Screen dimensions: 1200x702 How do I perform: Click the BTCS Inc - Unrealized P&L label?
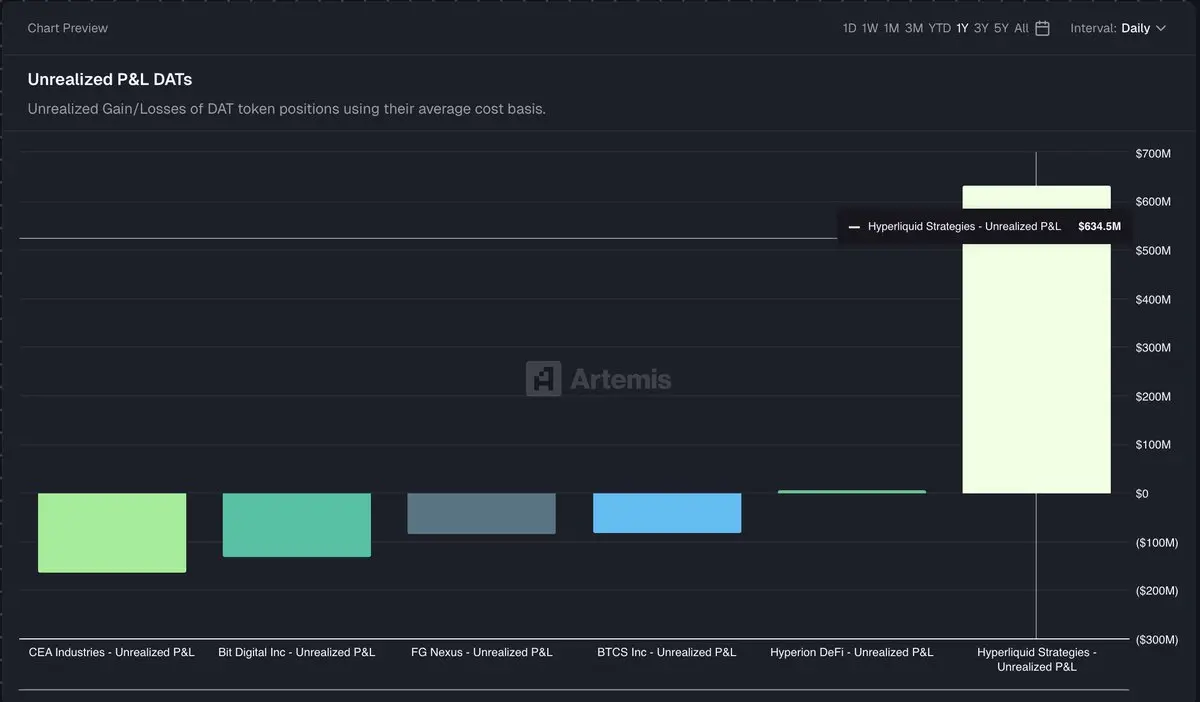[x=667, y=652]
